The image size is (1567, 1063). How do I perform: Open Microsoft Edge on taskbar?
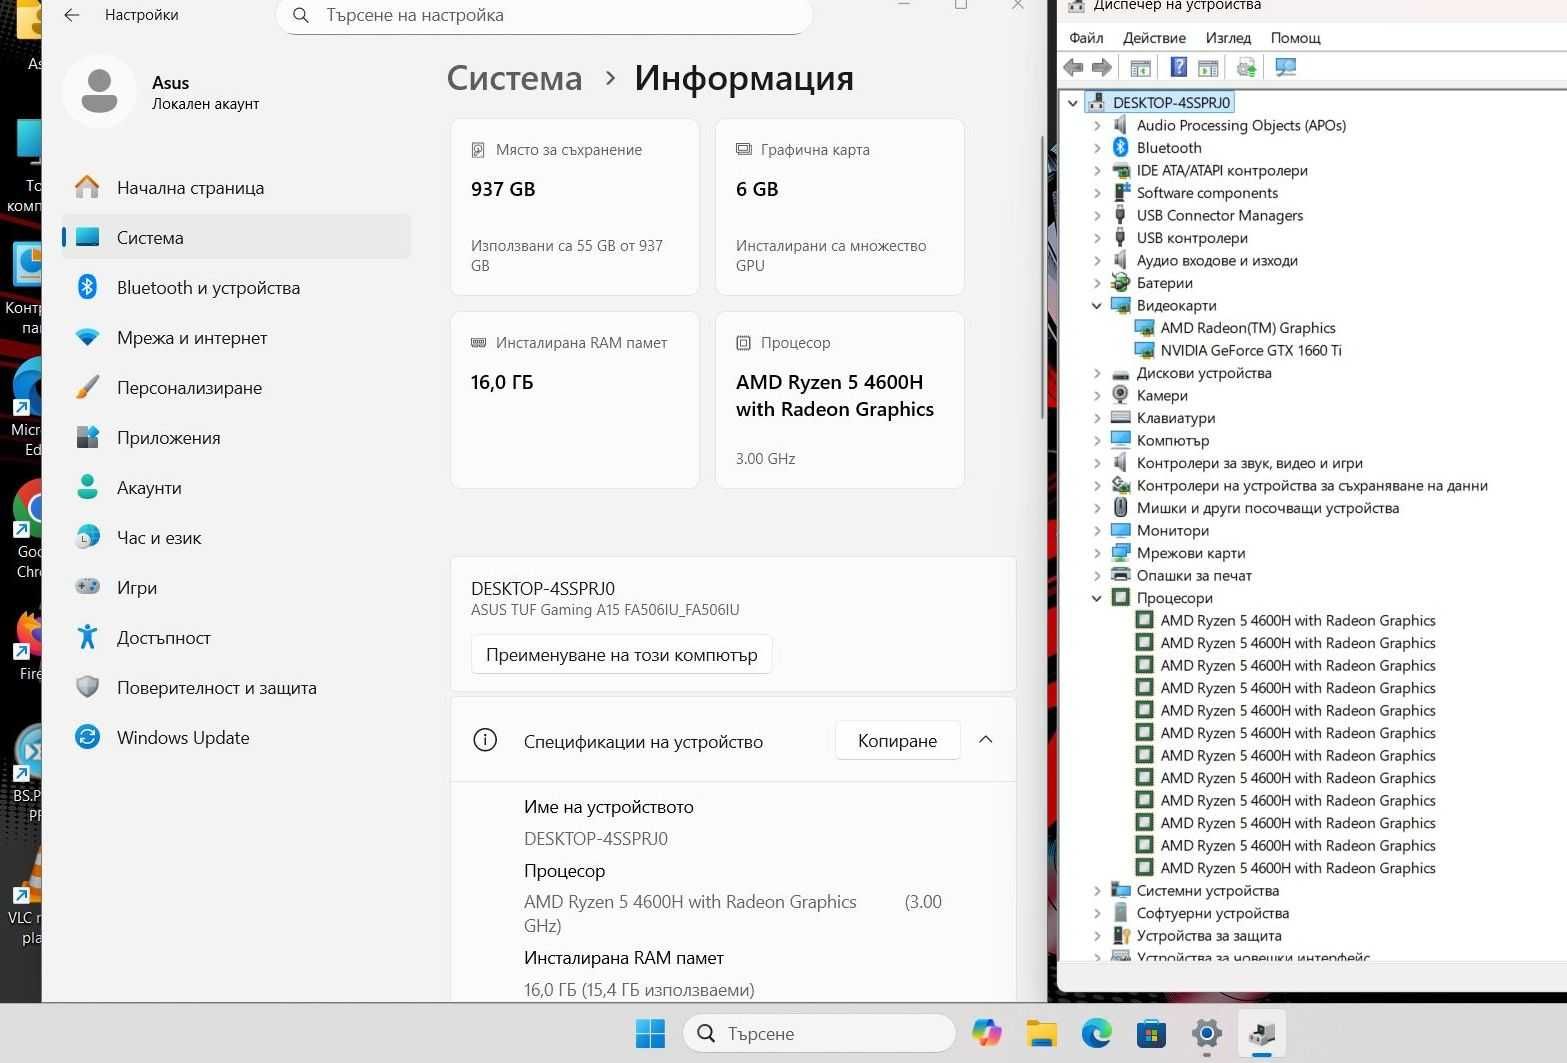tap(1097, 1033)
